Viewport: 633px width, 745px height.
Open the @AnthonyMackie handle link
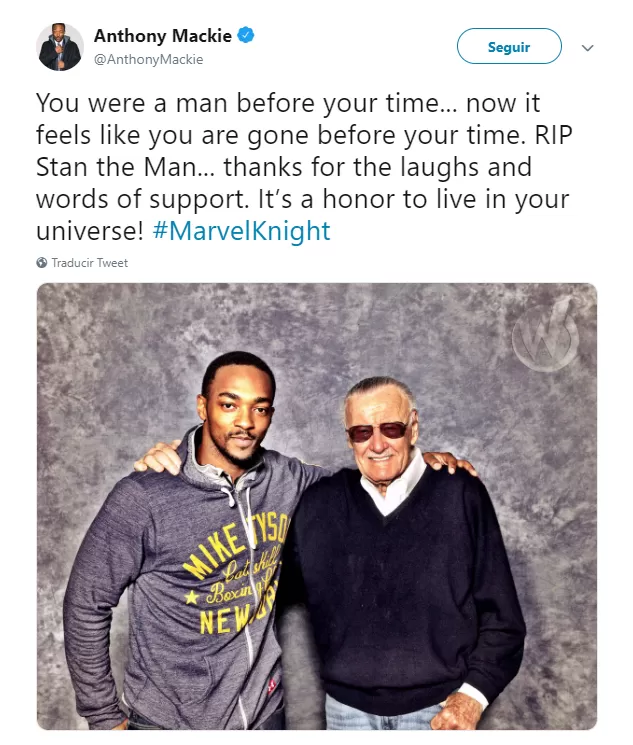148,59
